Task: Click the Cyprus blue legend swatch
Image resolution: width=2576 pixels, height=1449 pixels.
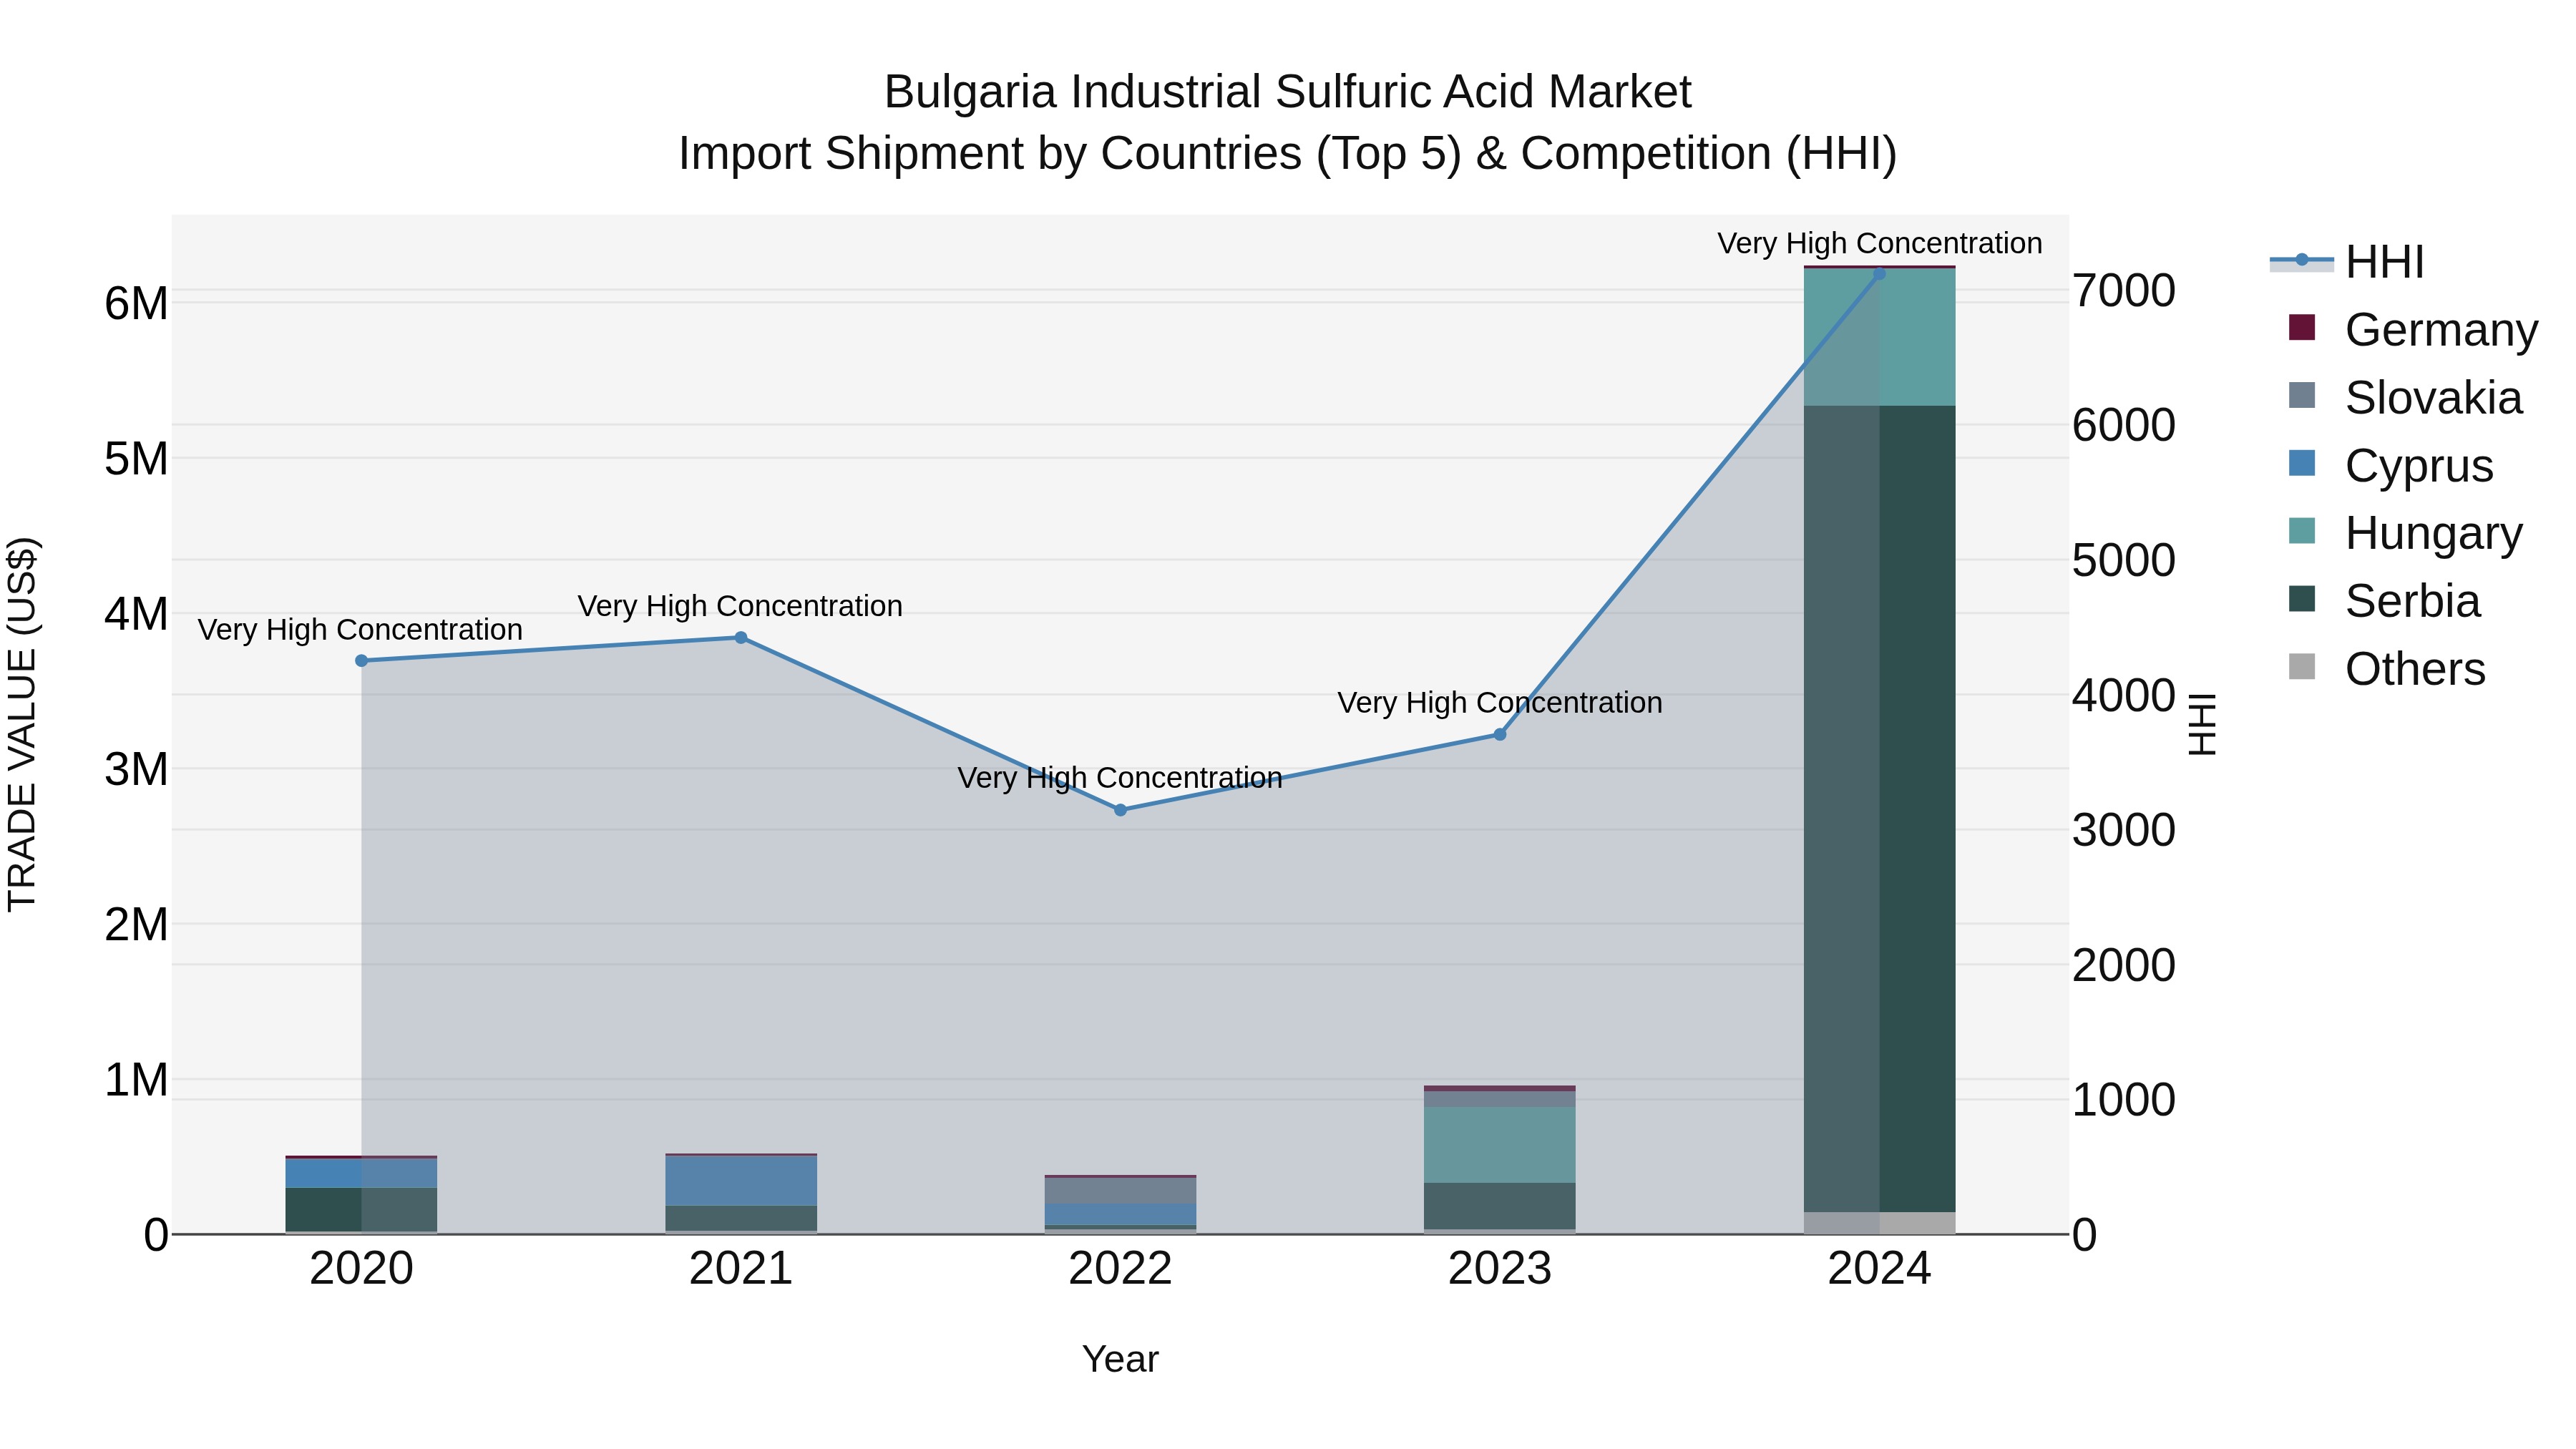Action: pos(2302,463)
